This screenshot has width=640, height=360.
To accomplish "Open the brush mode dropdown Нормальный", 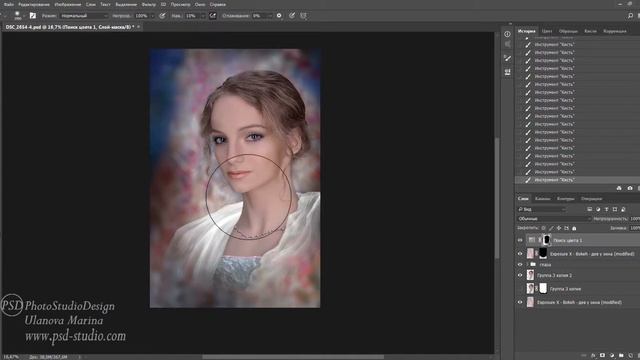I will click(x=84, y=16).
